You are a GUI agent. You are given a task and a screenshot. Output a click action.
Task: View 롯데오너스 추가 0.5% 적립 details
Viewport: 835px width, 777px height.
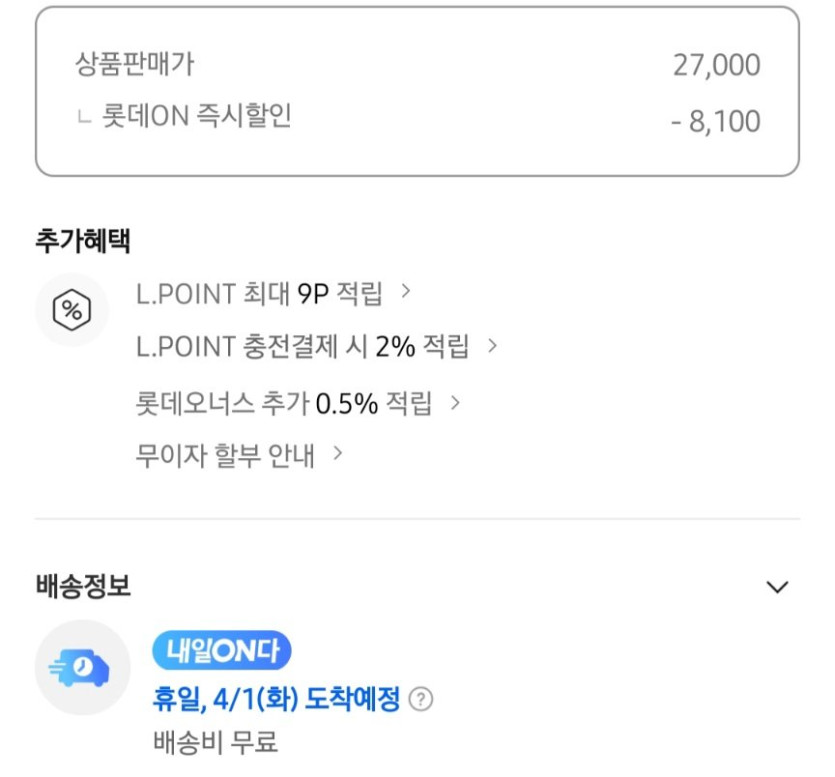(284, 403)
